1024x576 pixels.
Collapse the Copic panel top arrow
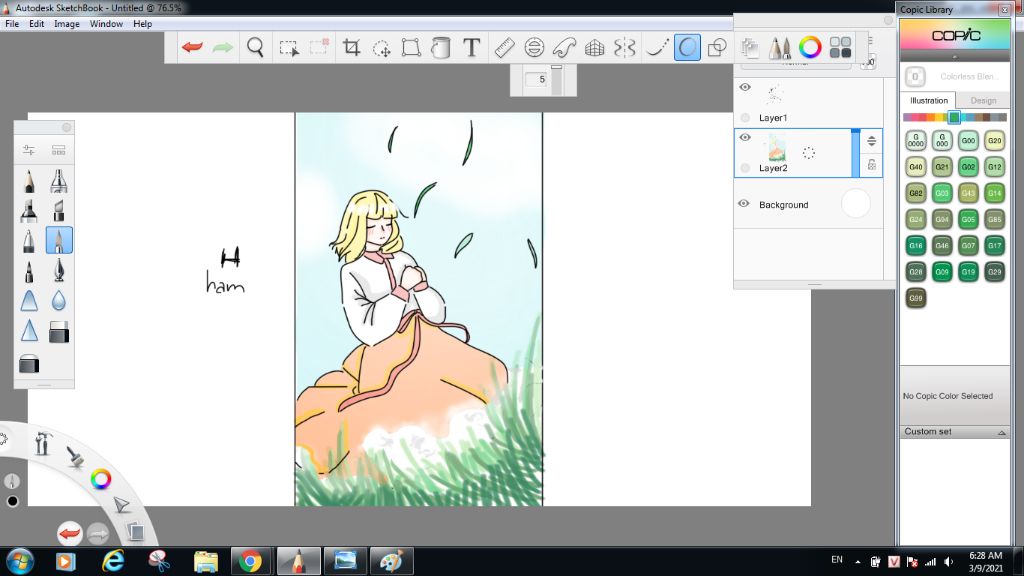click(x=955, y=57)
